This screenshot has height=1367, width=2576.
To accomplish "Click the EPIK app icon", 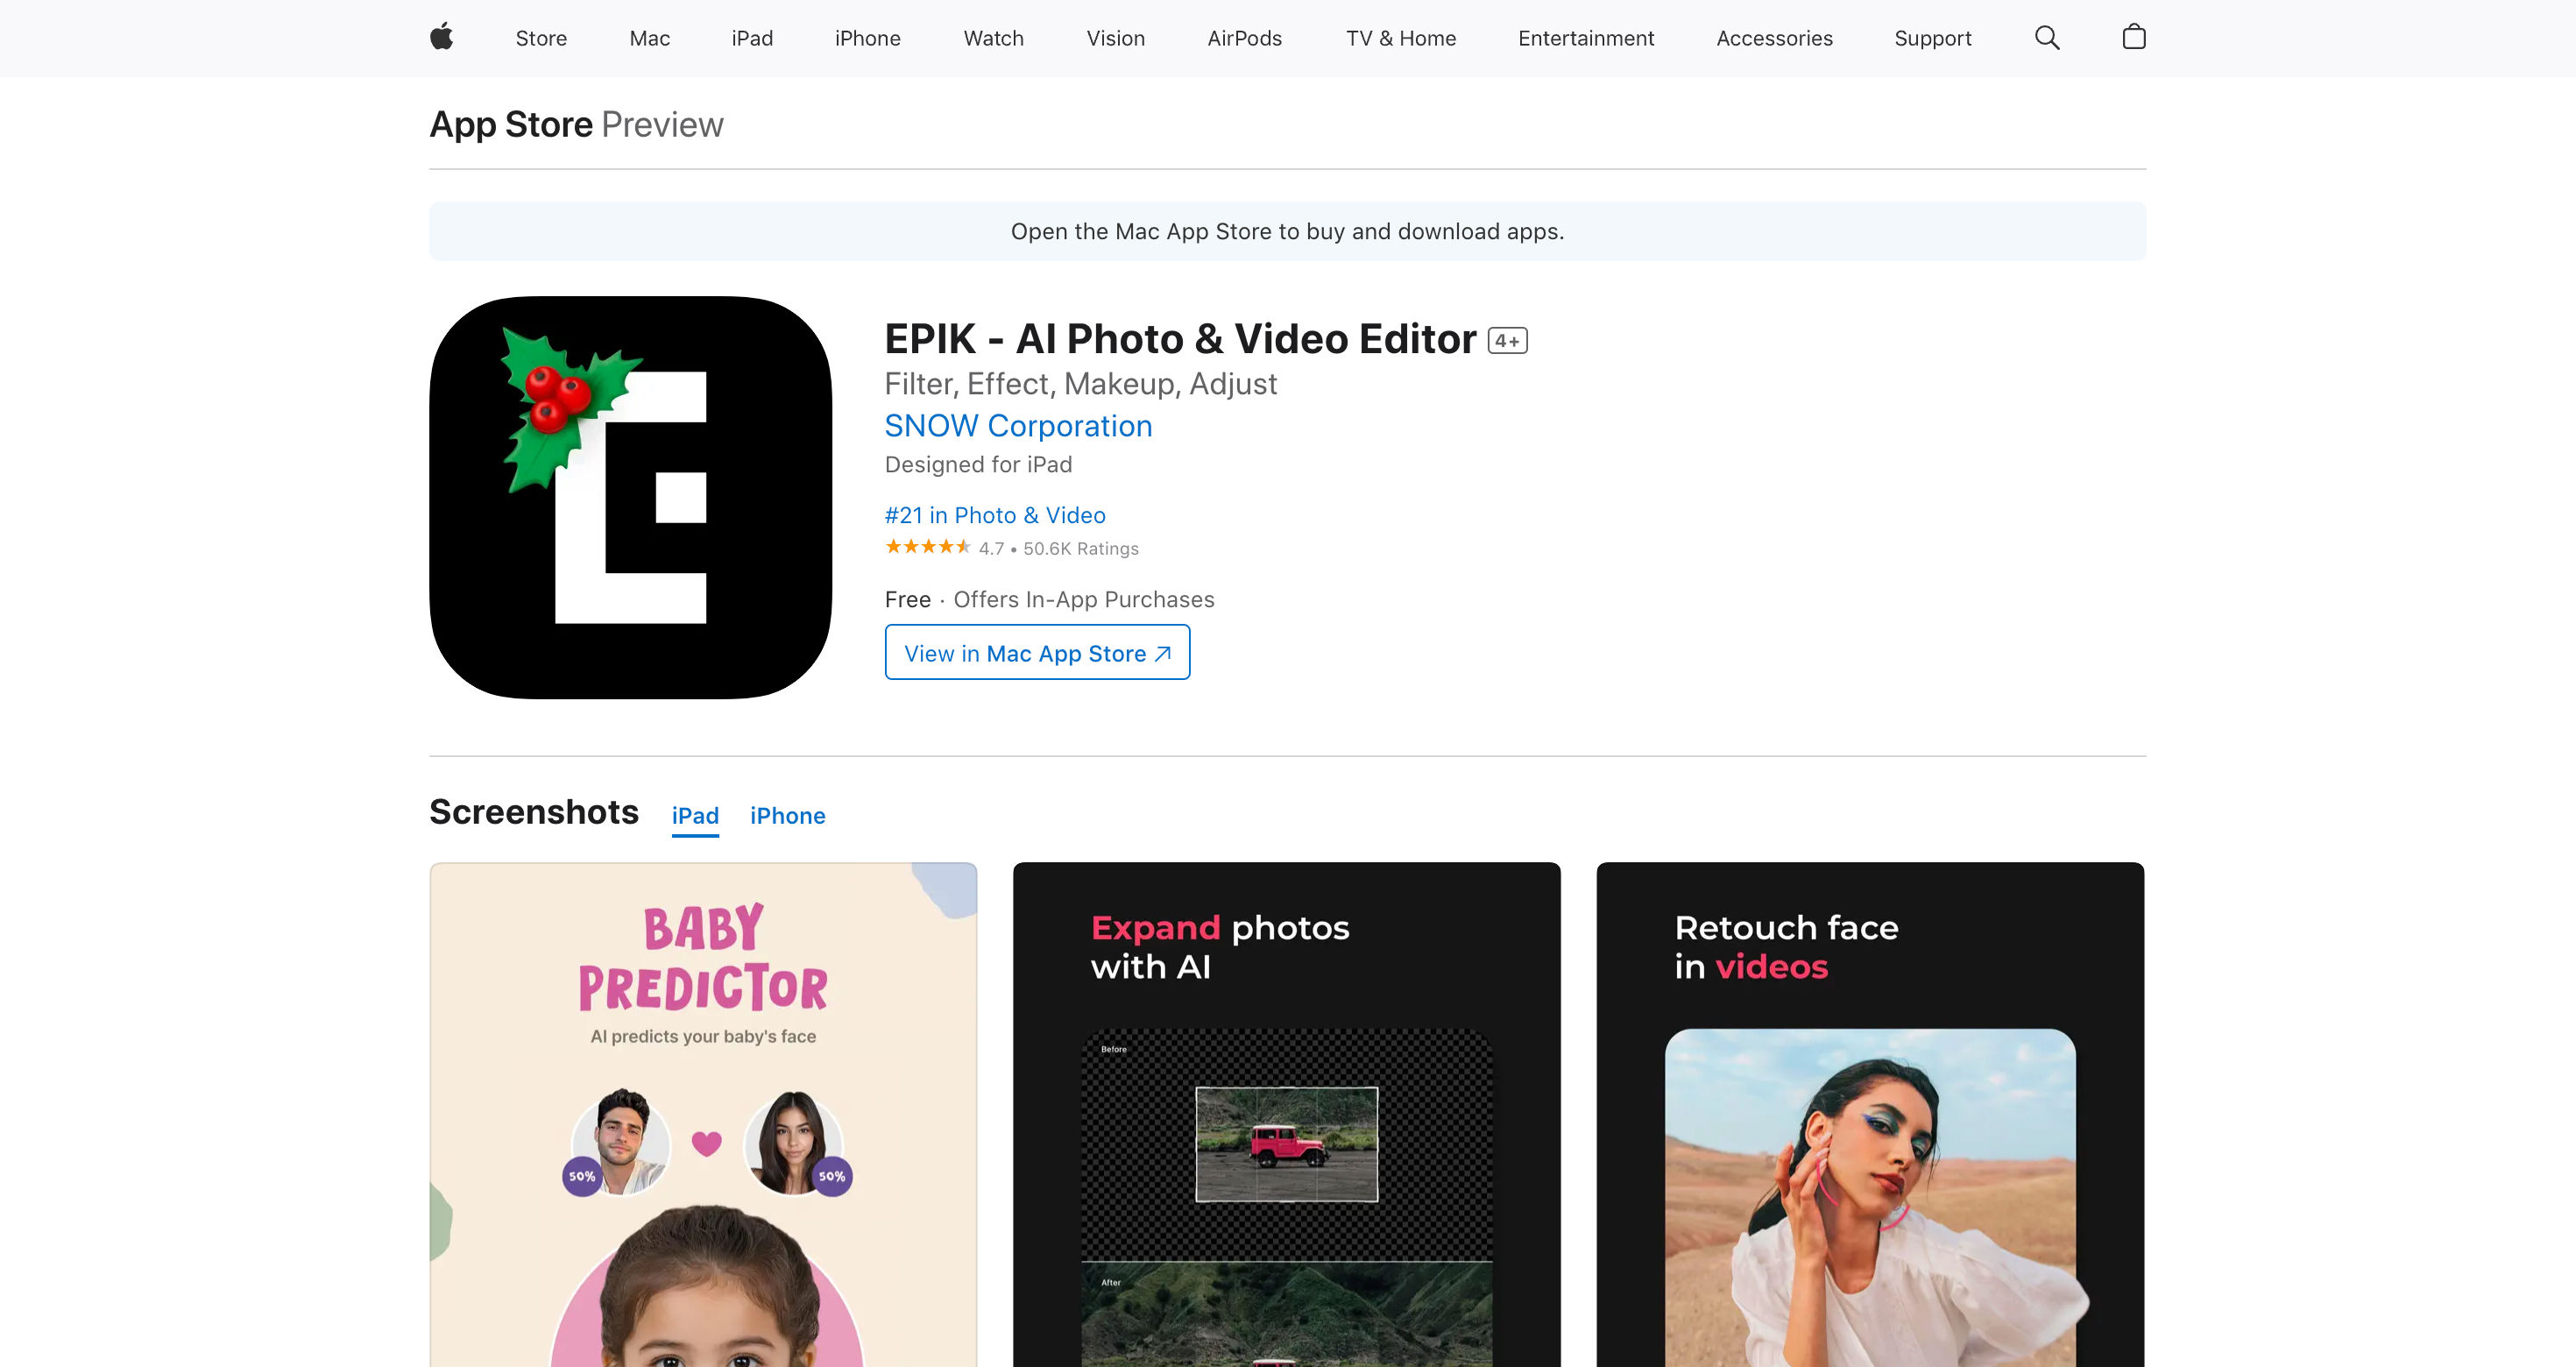I will (631, 497).
